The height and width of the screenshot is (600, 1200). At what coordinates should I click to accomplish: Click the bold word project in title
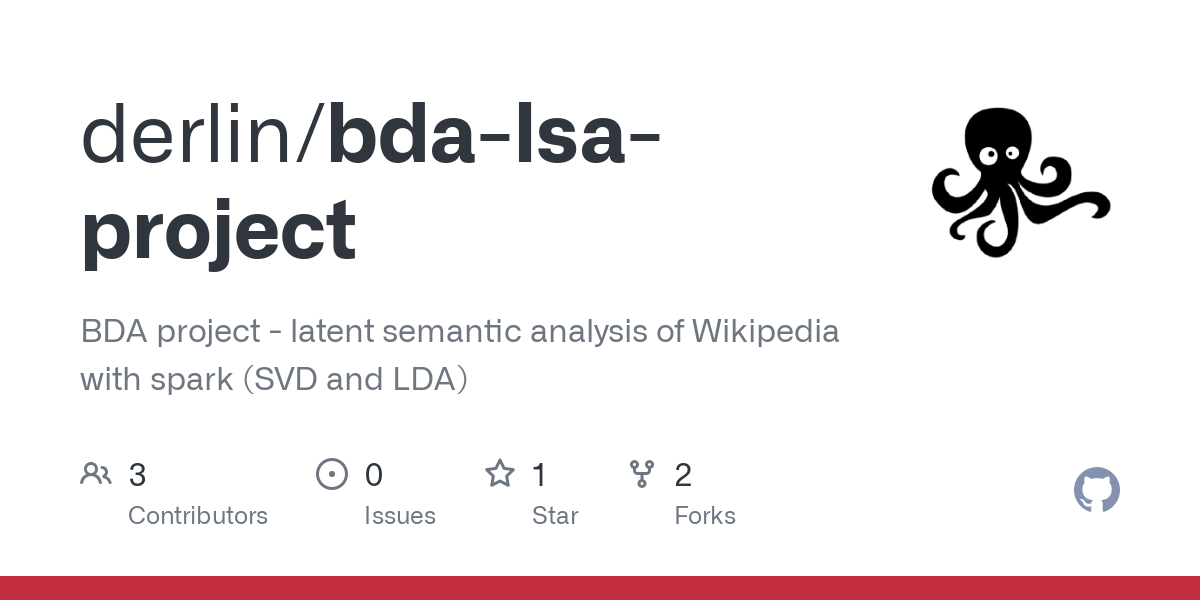218,230
